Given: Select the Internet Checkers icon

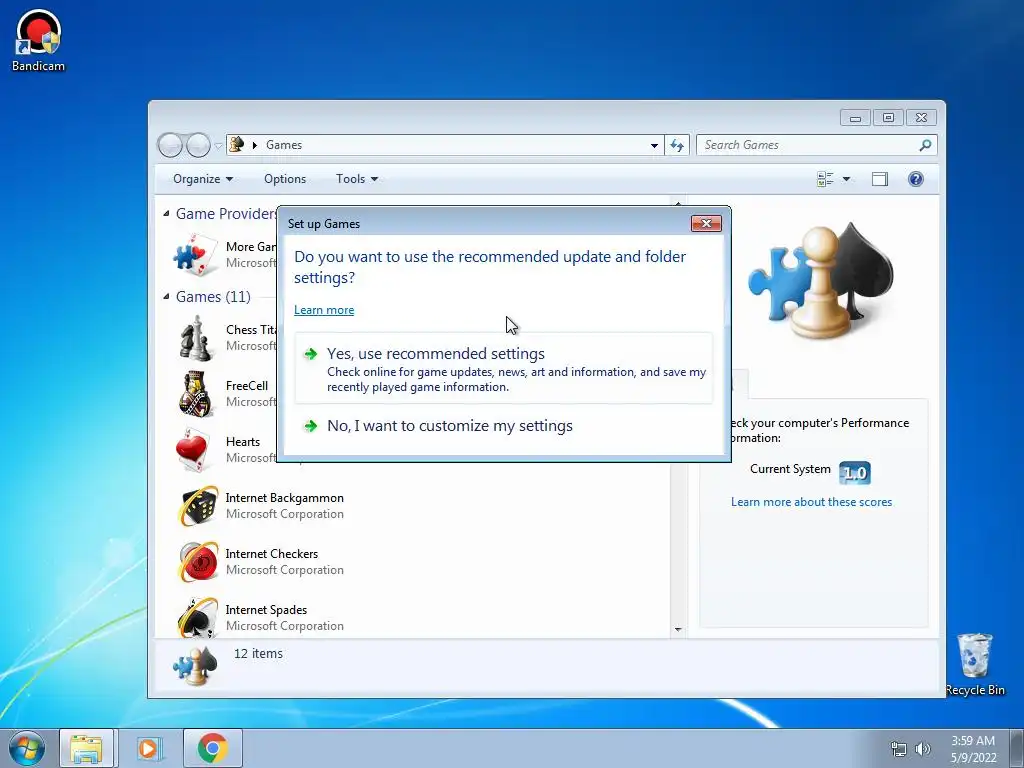Looking at the screenshot, I should click(198, 562).
